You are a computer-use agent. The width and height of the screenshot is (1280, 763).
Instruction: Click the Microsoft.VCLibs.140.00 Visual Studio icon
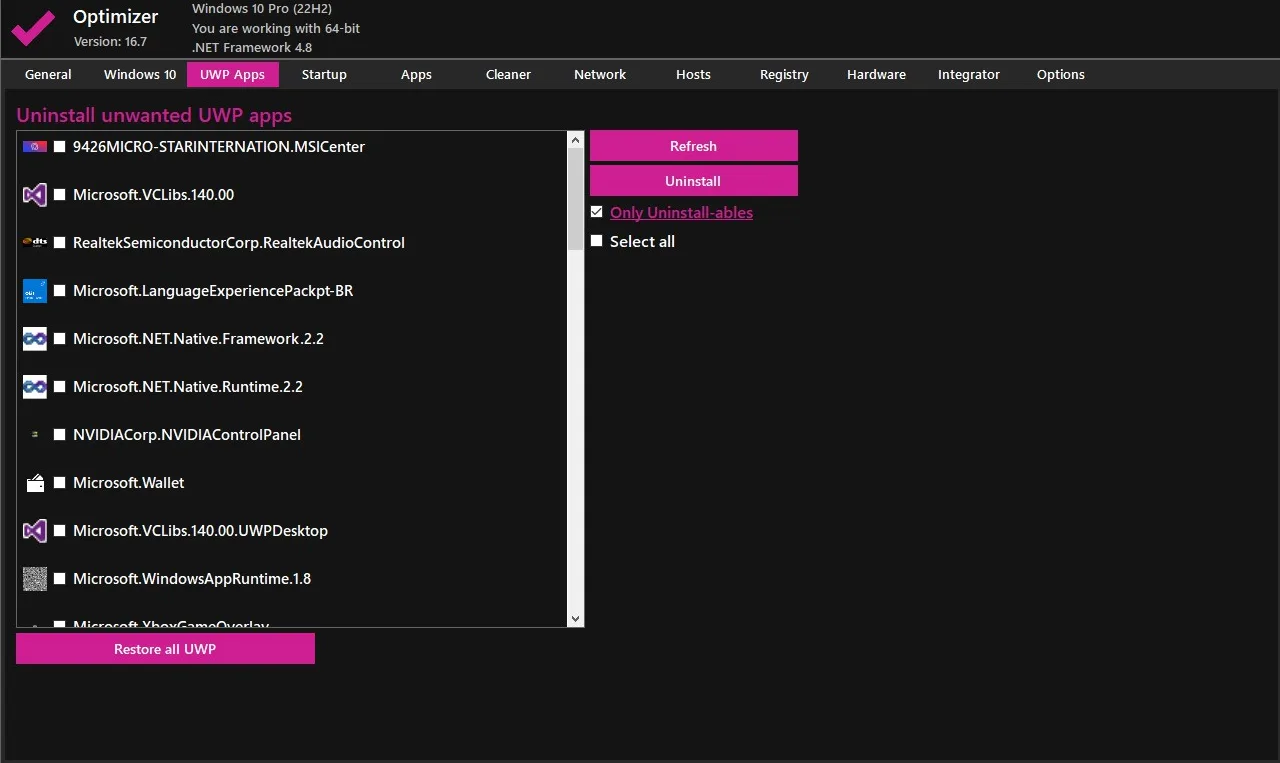coord(35,195)
